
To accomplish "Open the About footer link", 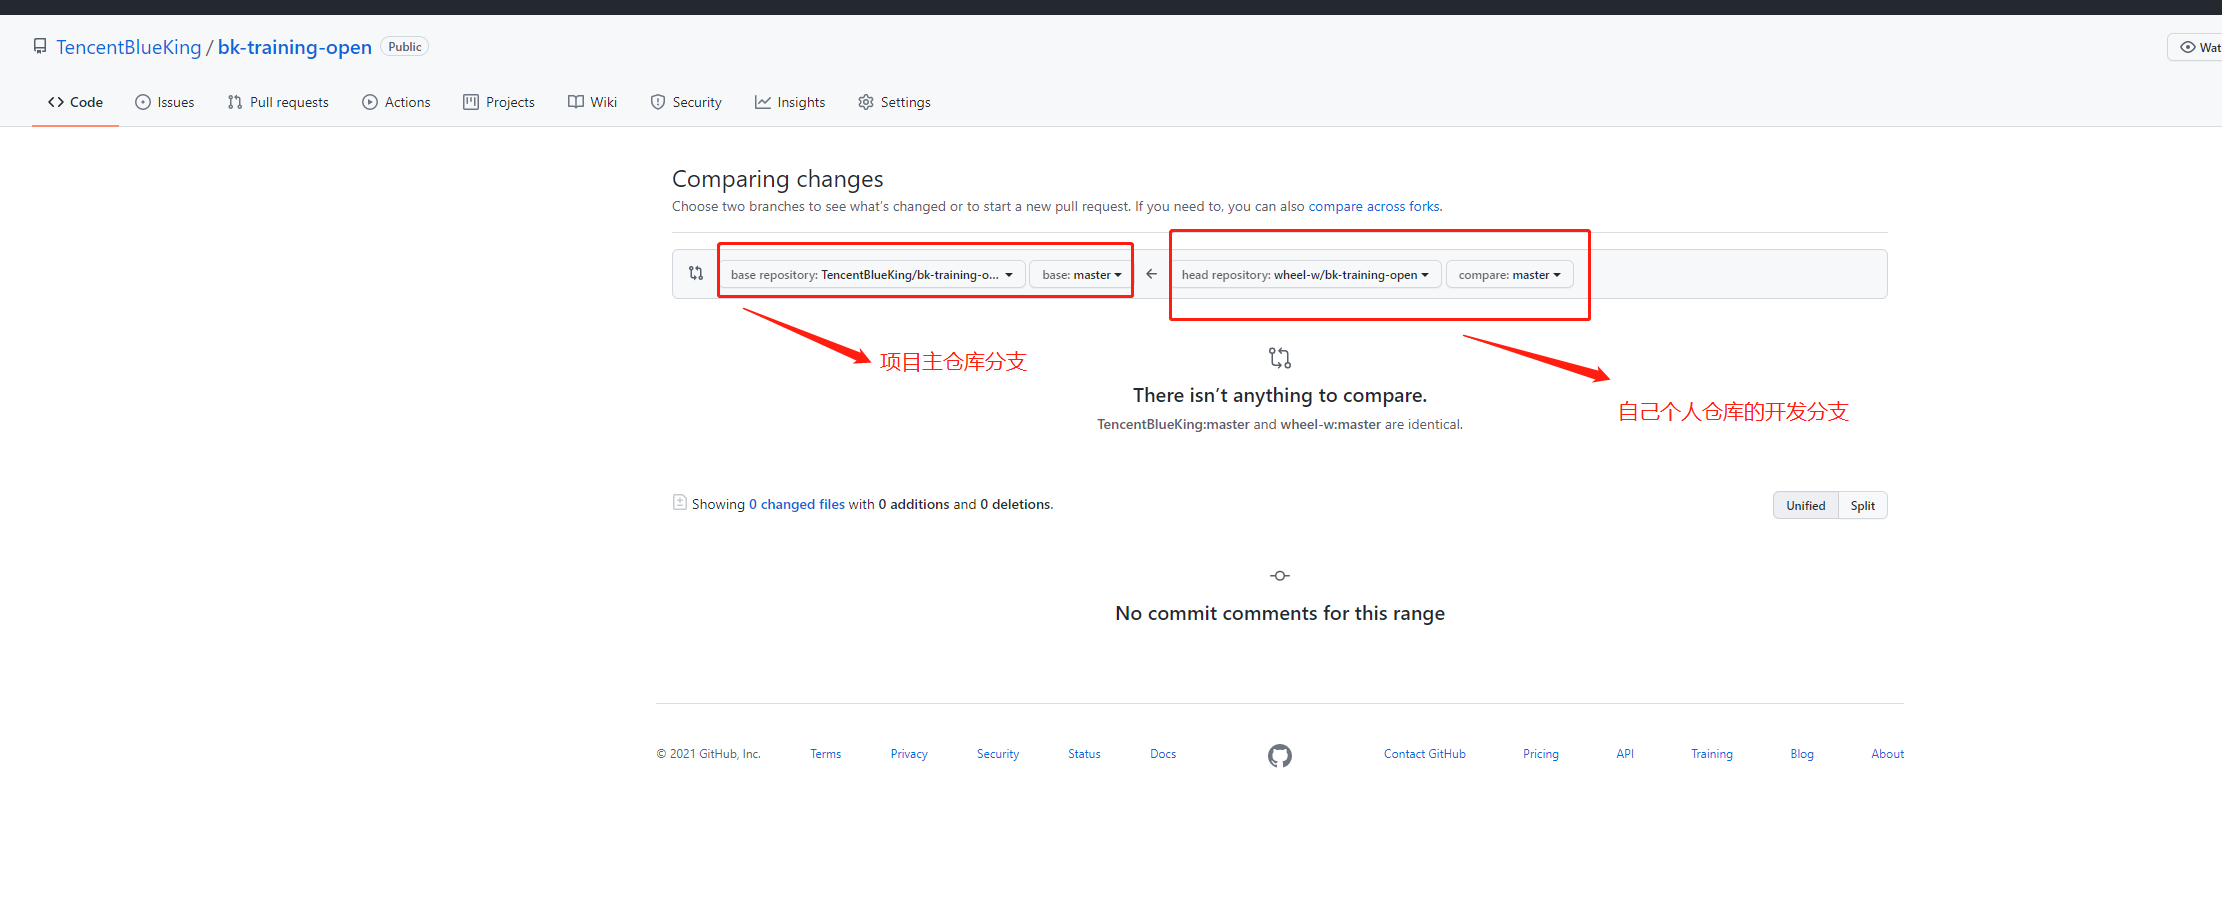I will [x=1888, y=754].
